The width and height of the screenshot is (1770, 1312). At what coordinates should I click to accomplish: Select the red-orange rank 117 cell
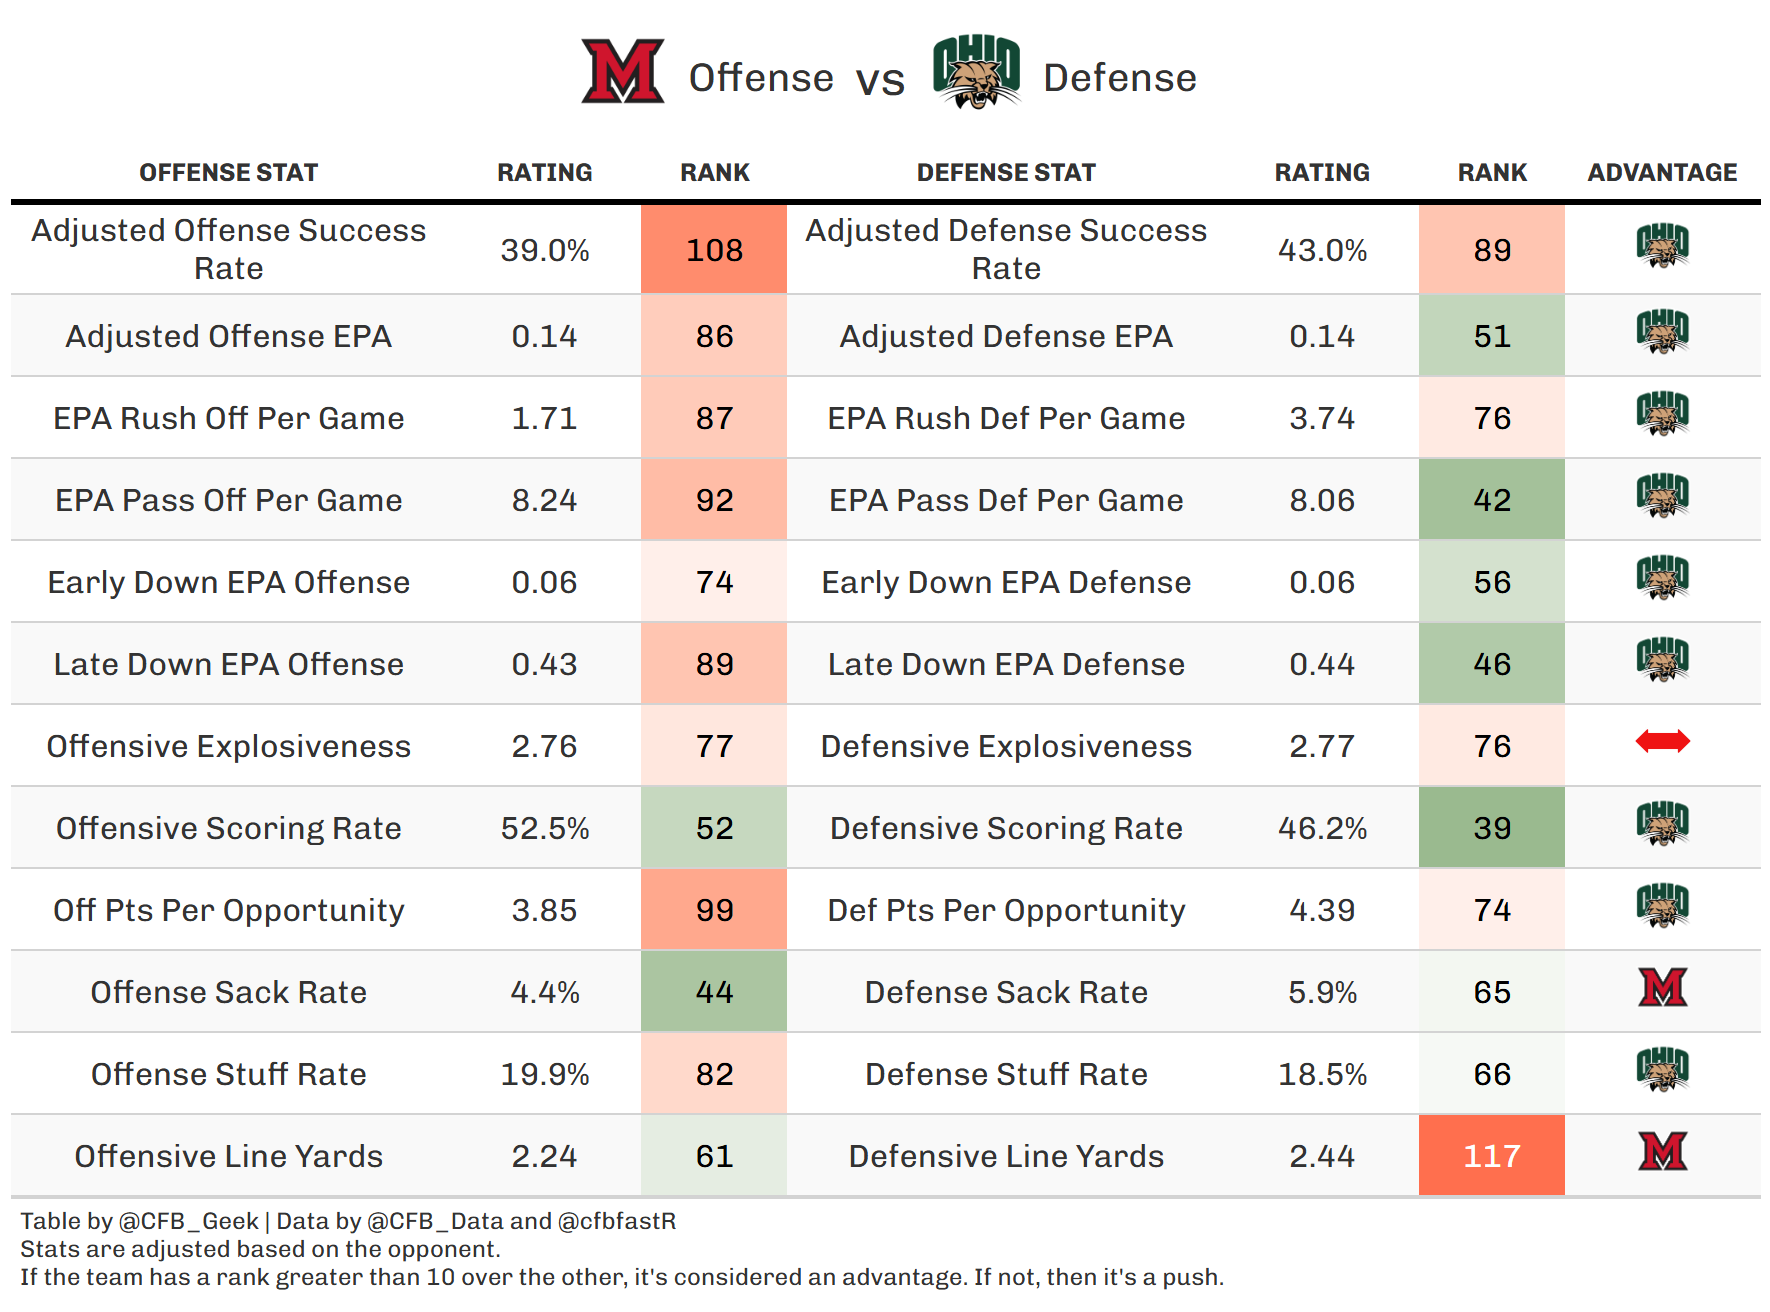pyautogui.click(x=1491, y=1156)
